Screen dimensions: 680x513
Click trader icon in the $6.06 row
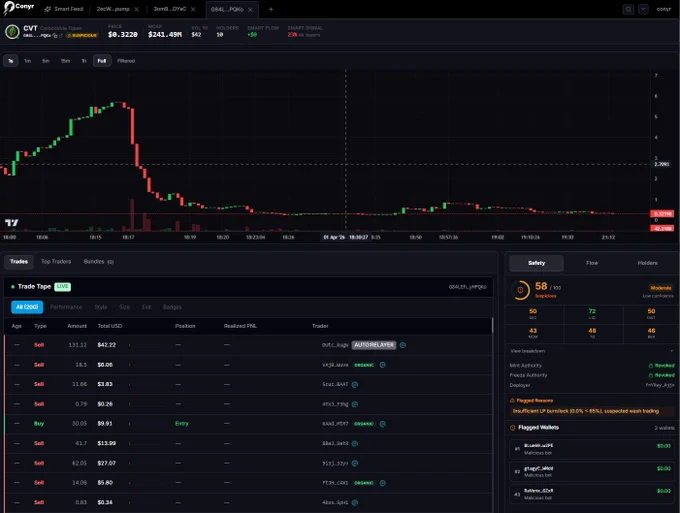click(x=382, y=365)
